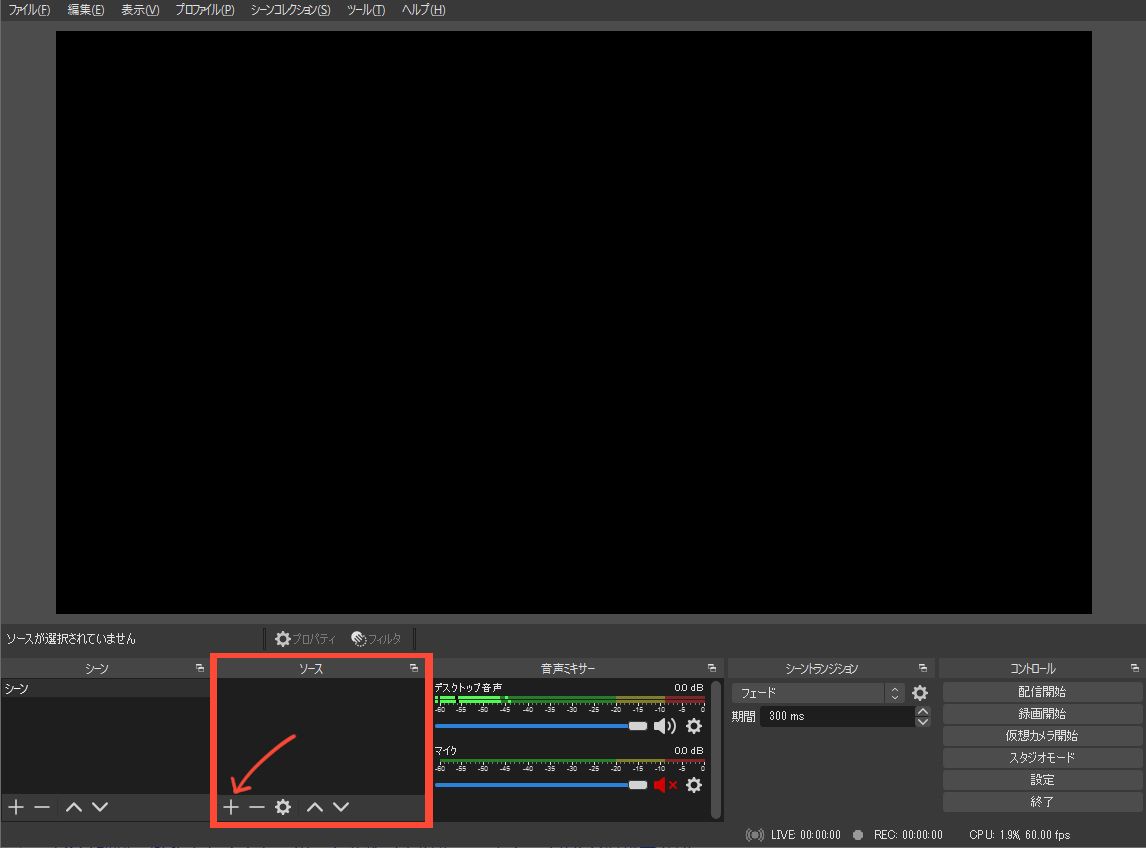Mute the desktop audio speaker

(664, 726)
